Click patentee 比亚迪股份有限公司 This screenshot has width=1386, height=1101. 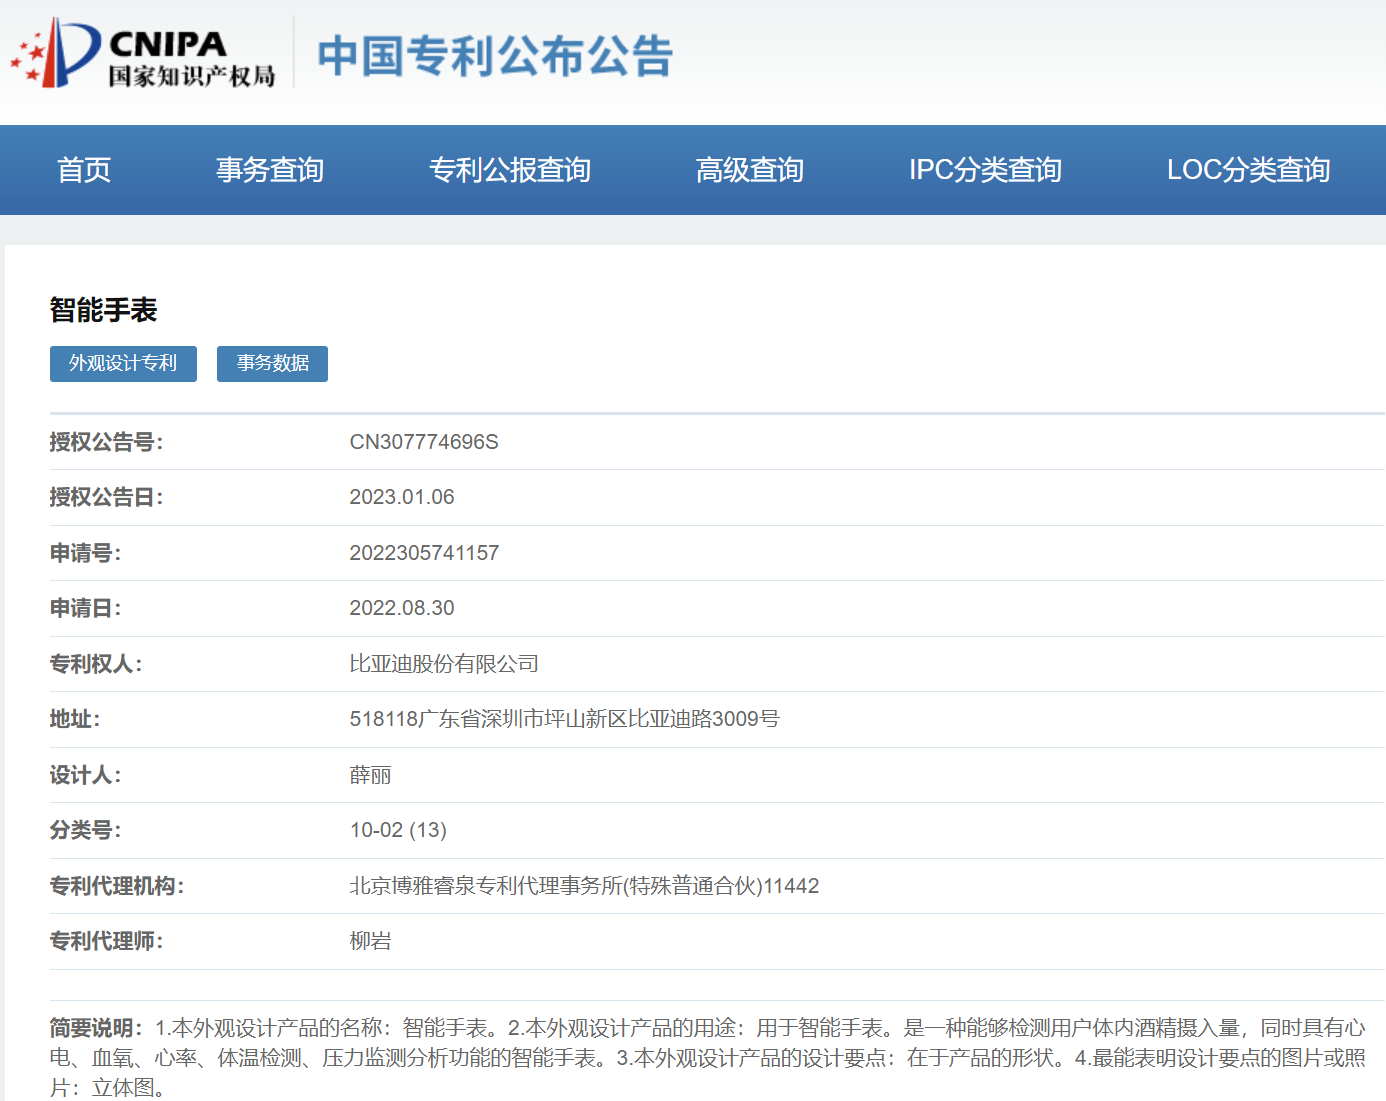444,664
